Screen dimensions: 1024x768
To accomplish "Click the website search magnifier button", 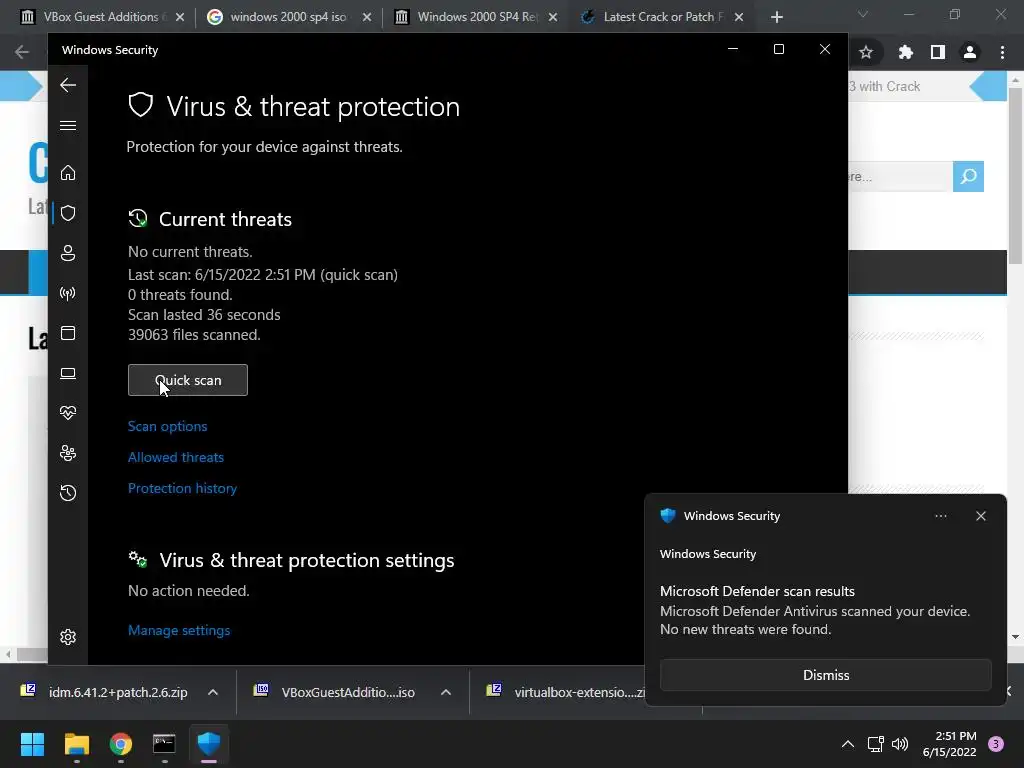I will tap(968, 176).
